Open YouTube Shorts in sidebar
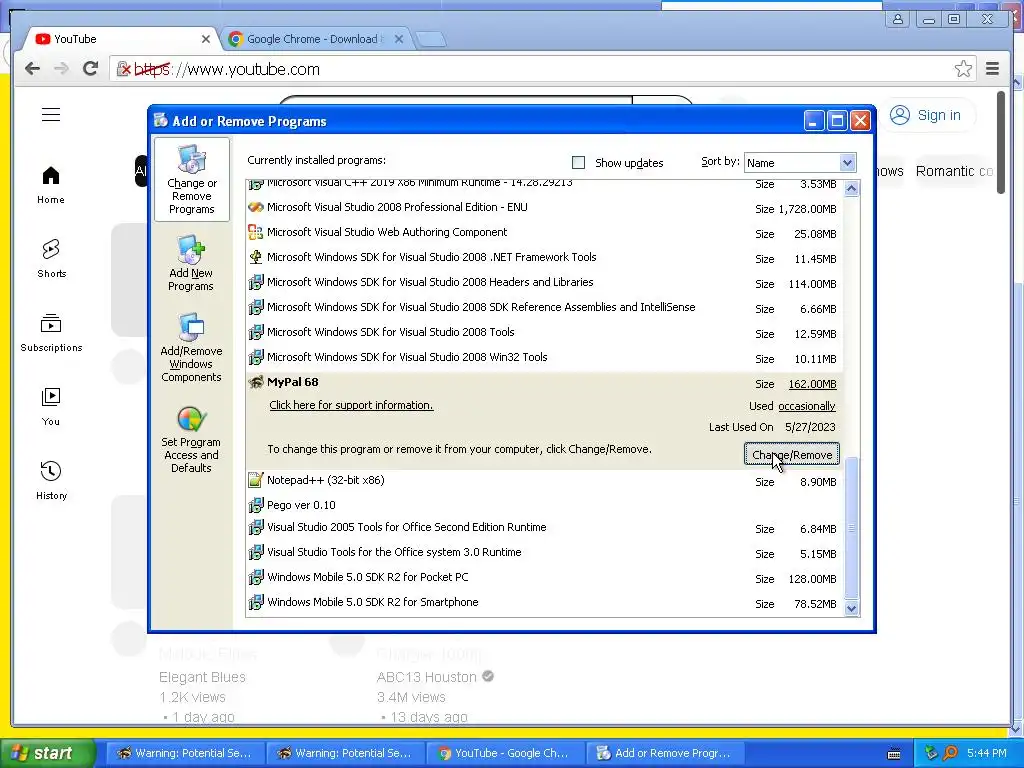The width and height of the screenshot is (1024, 768). [51, 259]
